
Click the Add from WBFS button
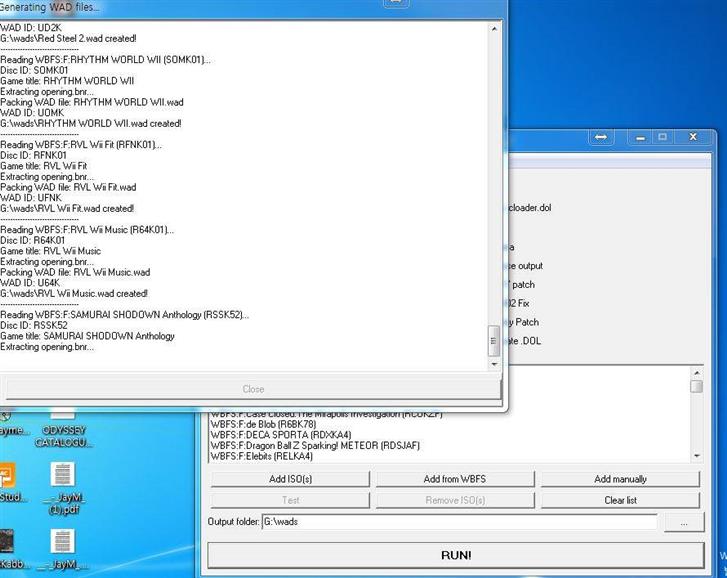coord(455,479)
